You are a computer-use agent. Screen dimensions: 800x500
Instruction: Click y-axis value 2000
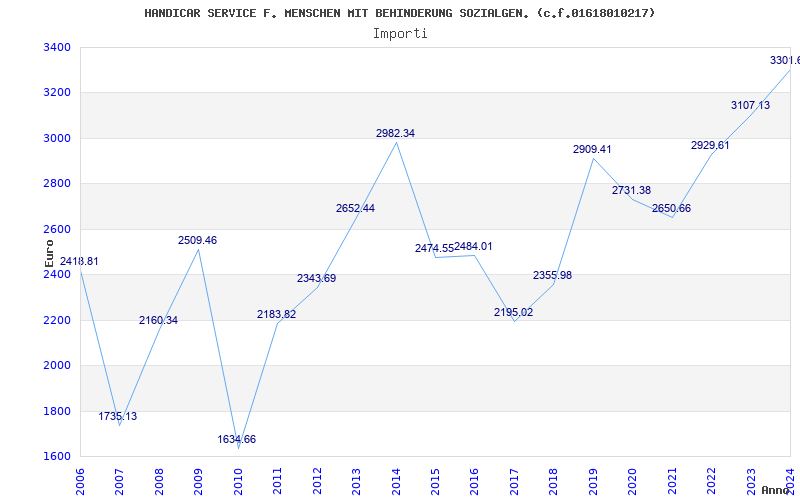click(x=56, y=366)
